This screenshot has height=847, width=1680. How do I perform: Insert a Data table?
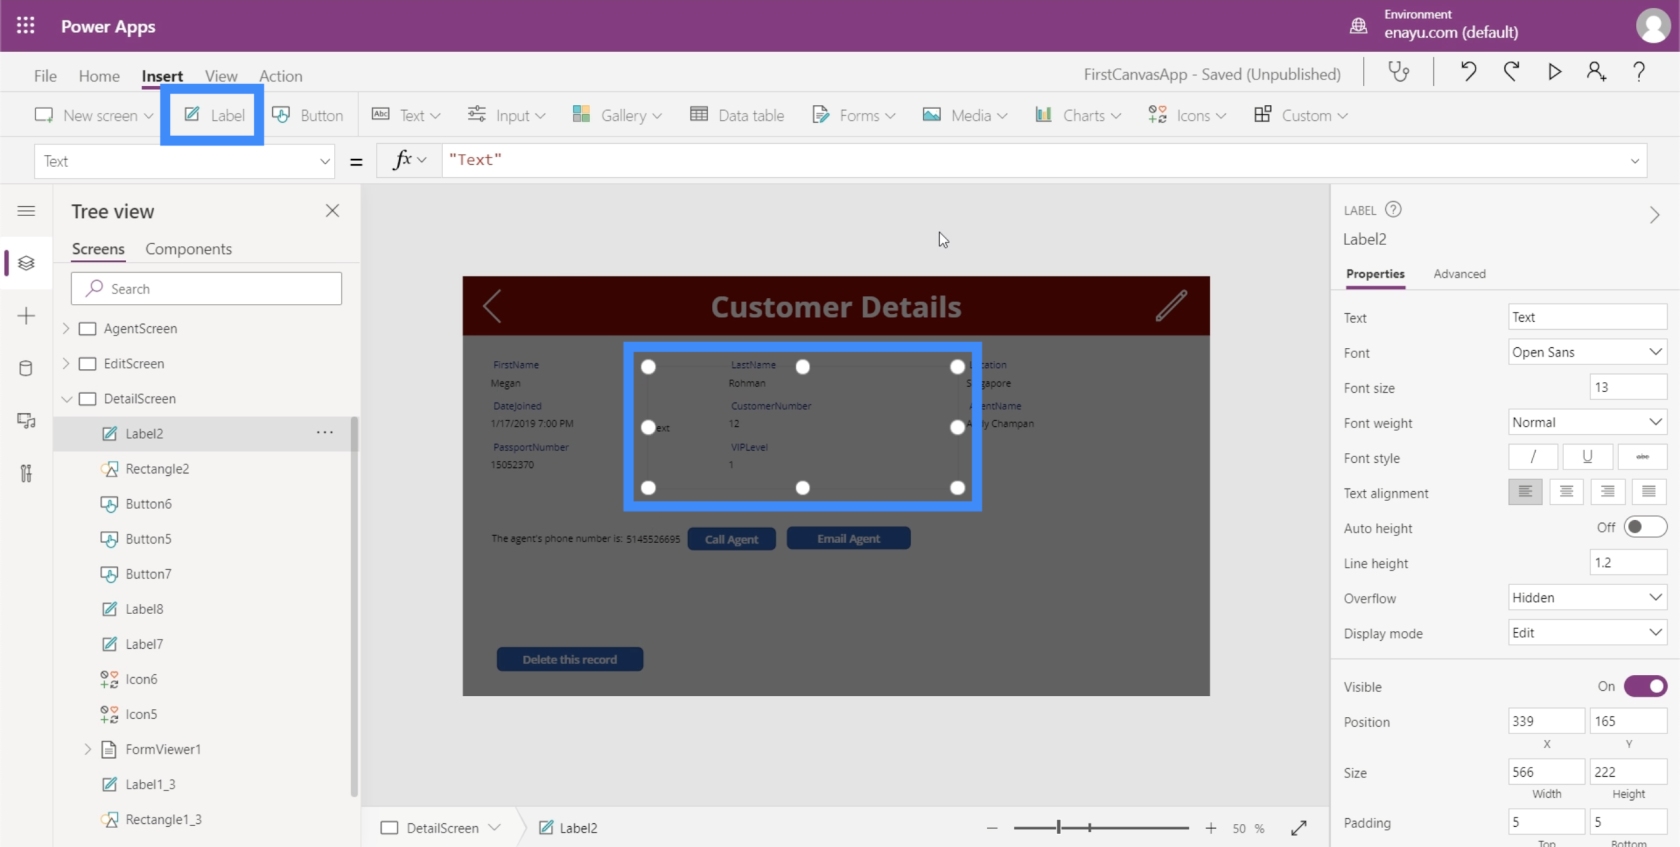click(x=737, y=115)
